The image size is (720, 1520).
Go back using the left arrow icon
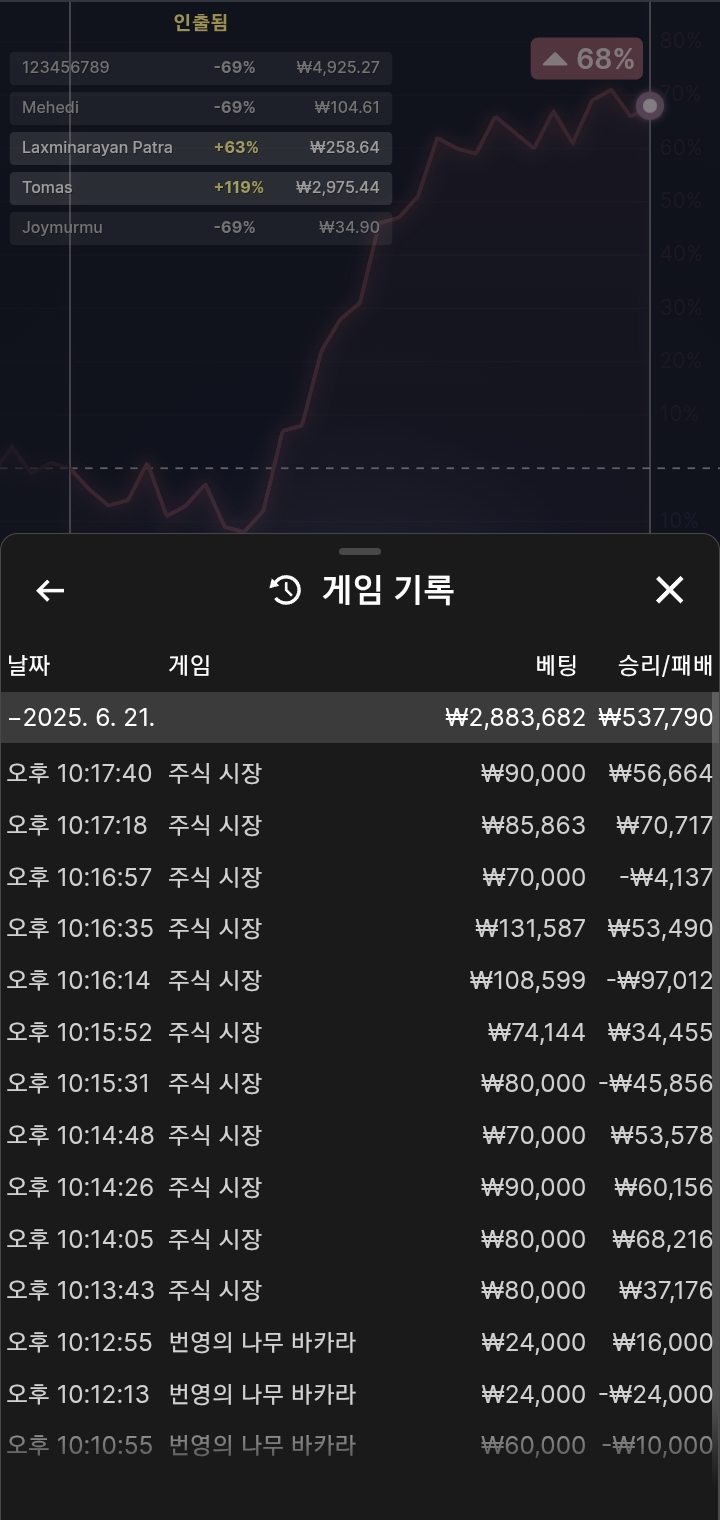(x=50, y=591)
